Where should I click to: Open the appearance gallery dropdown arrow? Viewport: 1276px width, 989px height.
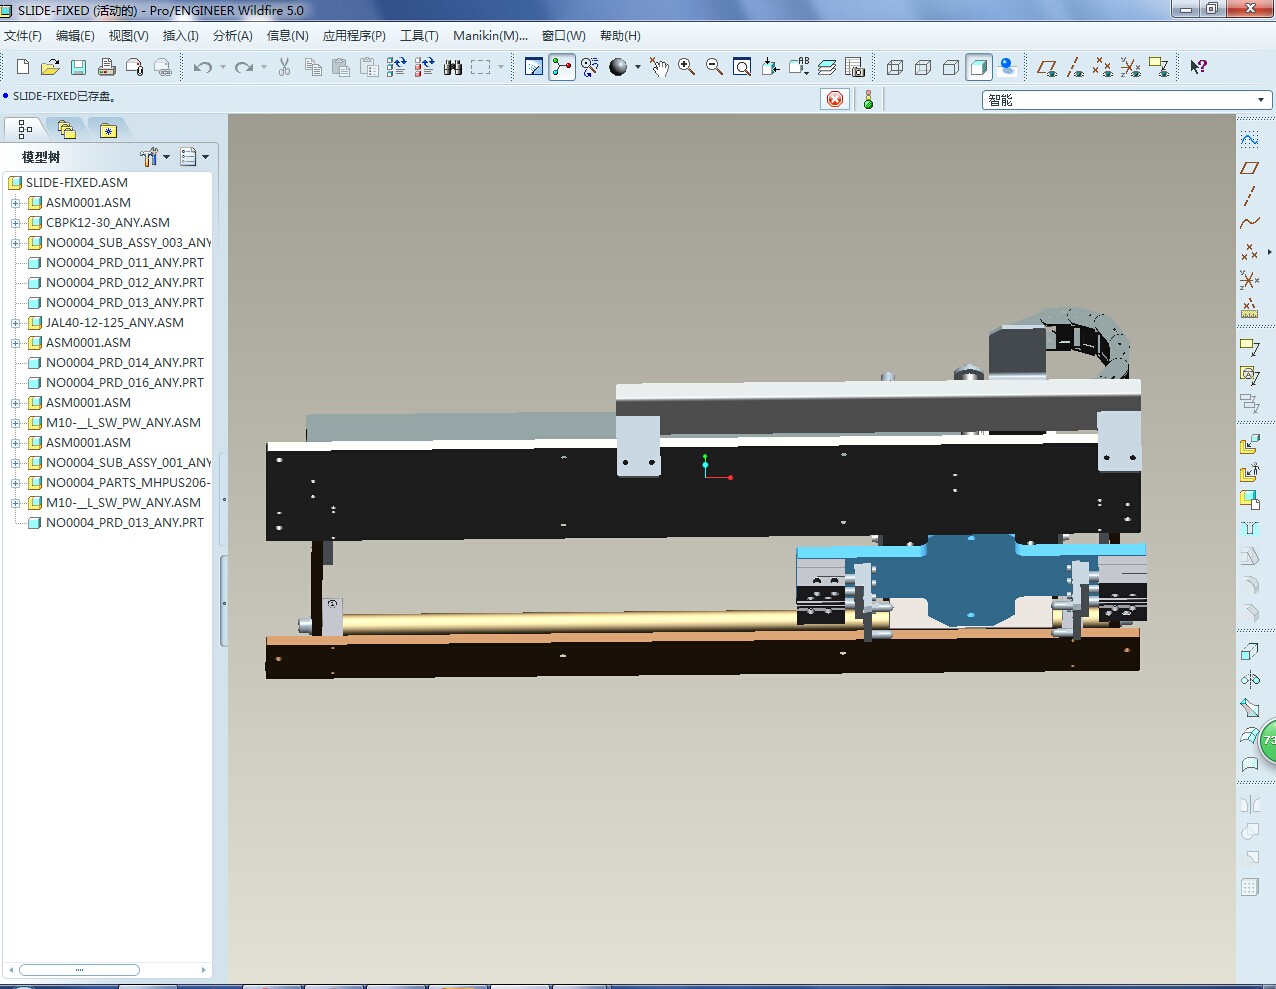click(638, 67)
